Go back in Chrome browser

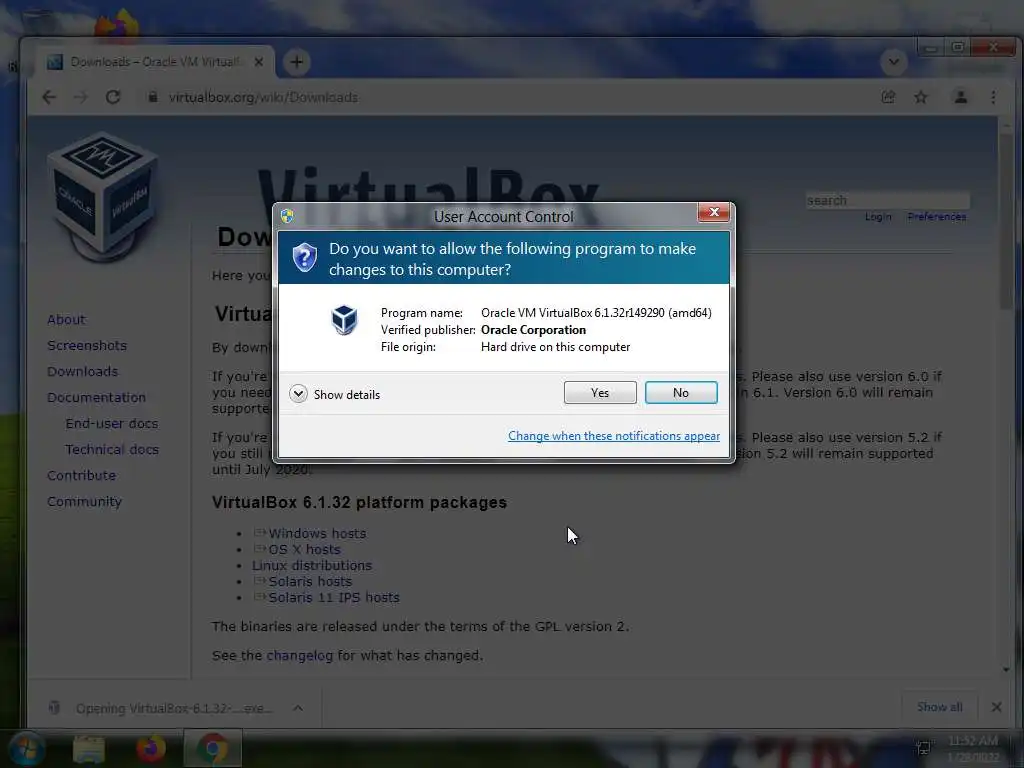(49, 97)
